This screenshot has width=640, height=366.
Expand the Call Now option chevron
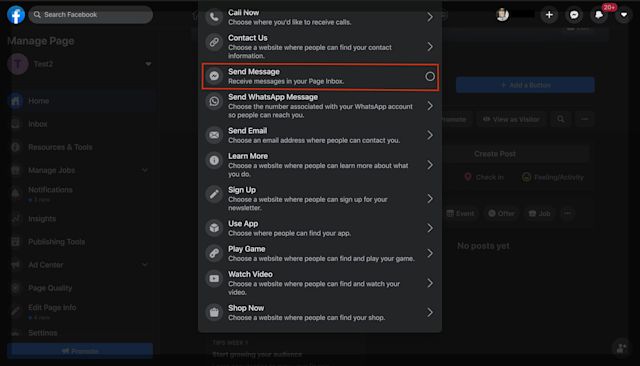pyautogui.click(x=430, y=17)
